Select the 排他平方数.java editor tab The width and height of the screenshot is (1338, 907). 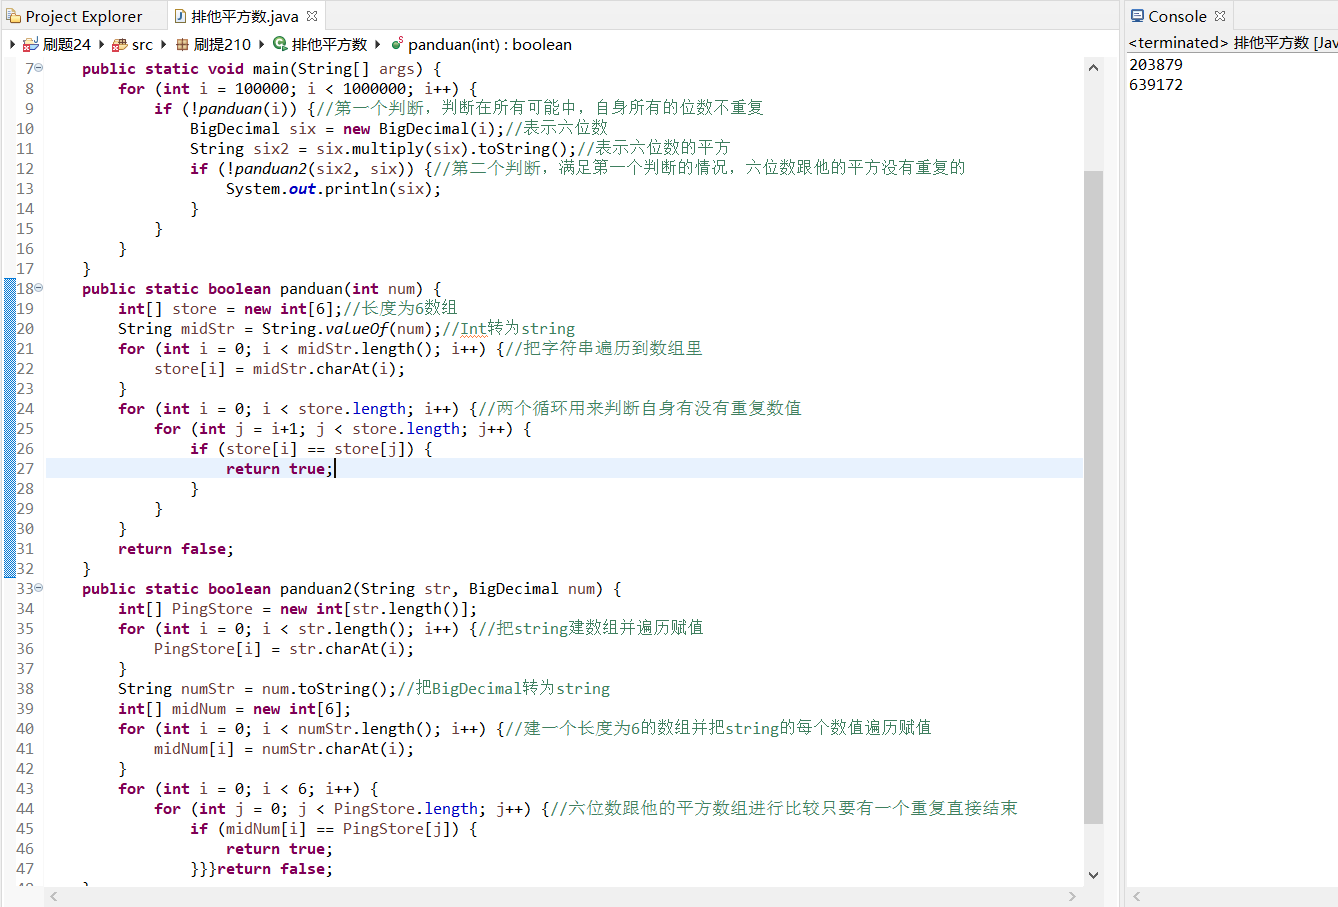tap(244, 16)
